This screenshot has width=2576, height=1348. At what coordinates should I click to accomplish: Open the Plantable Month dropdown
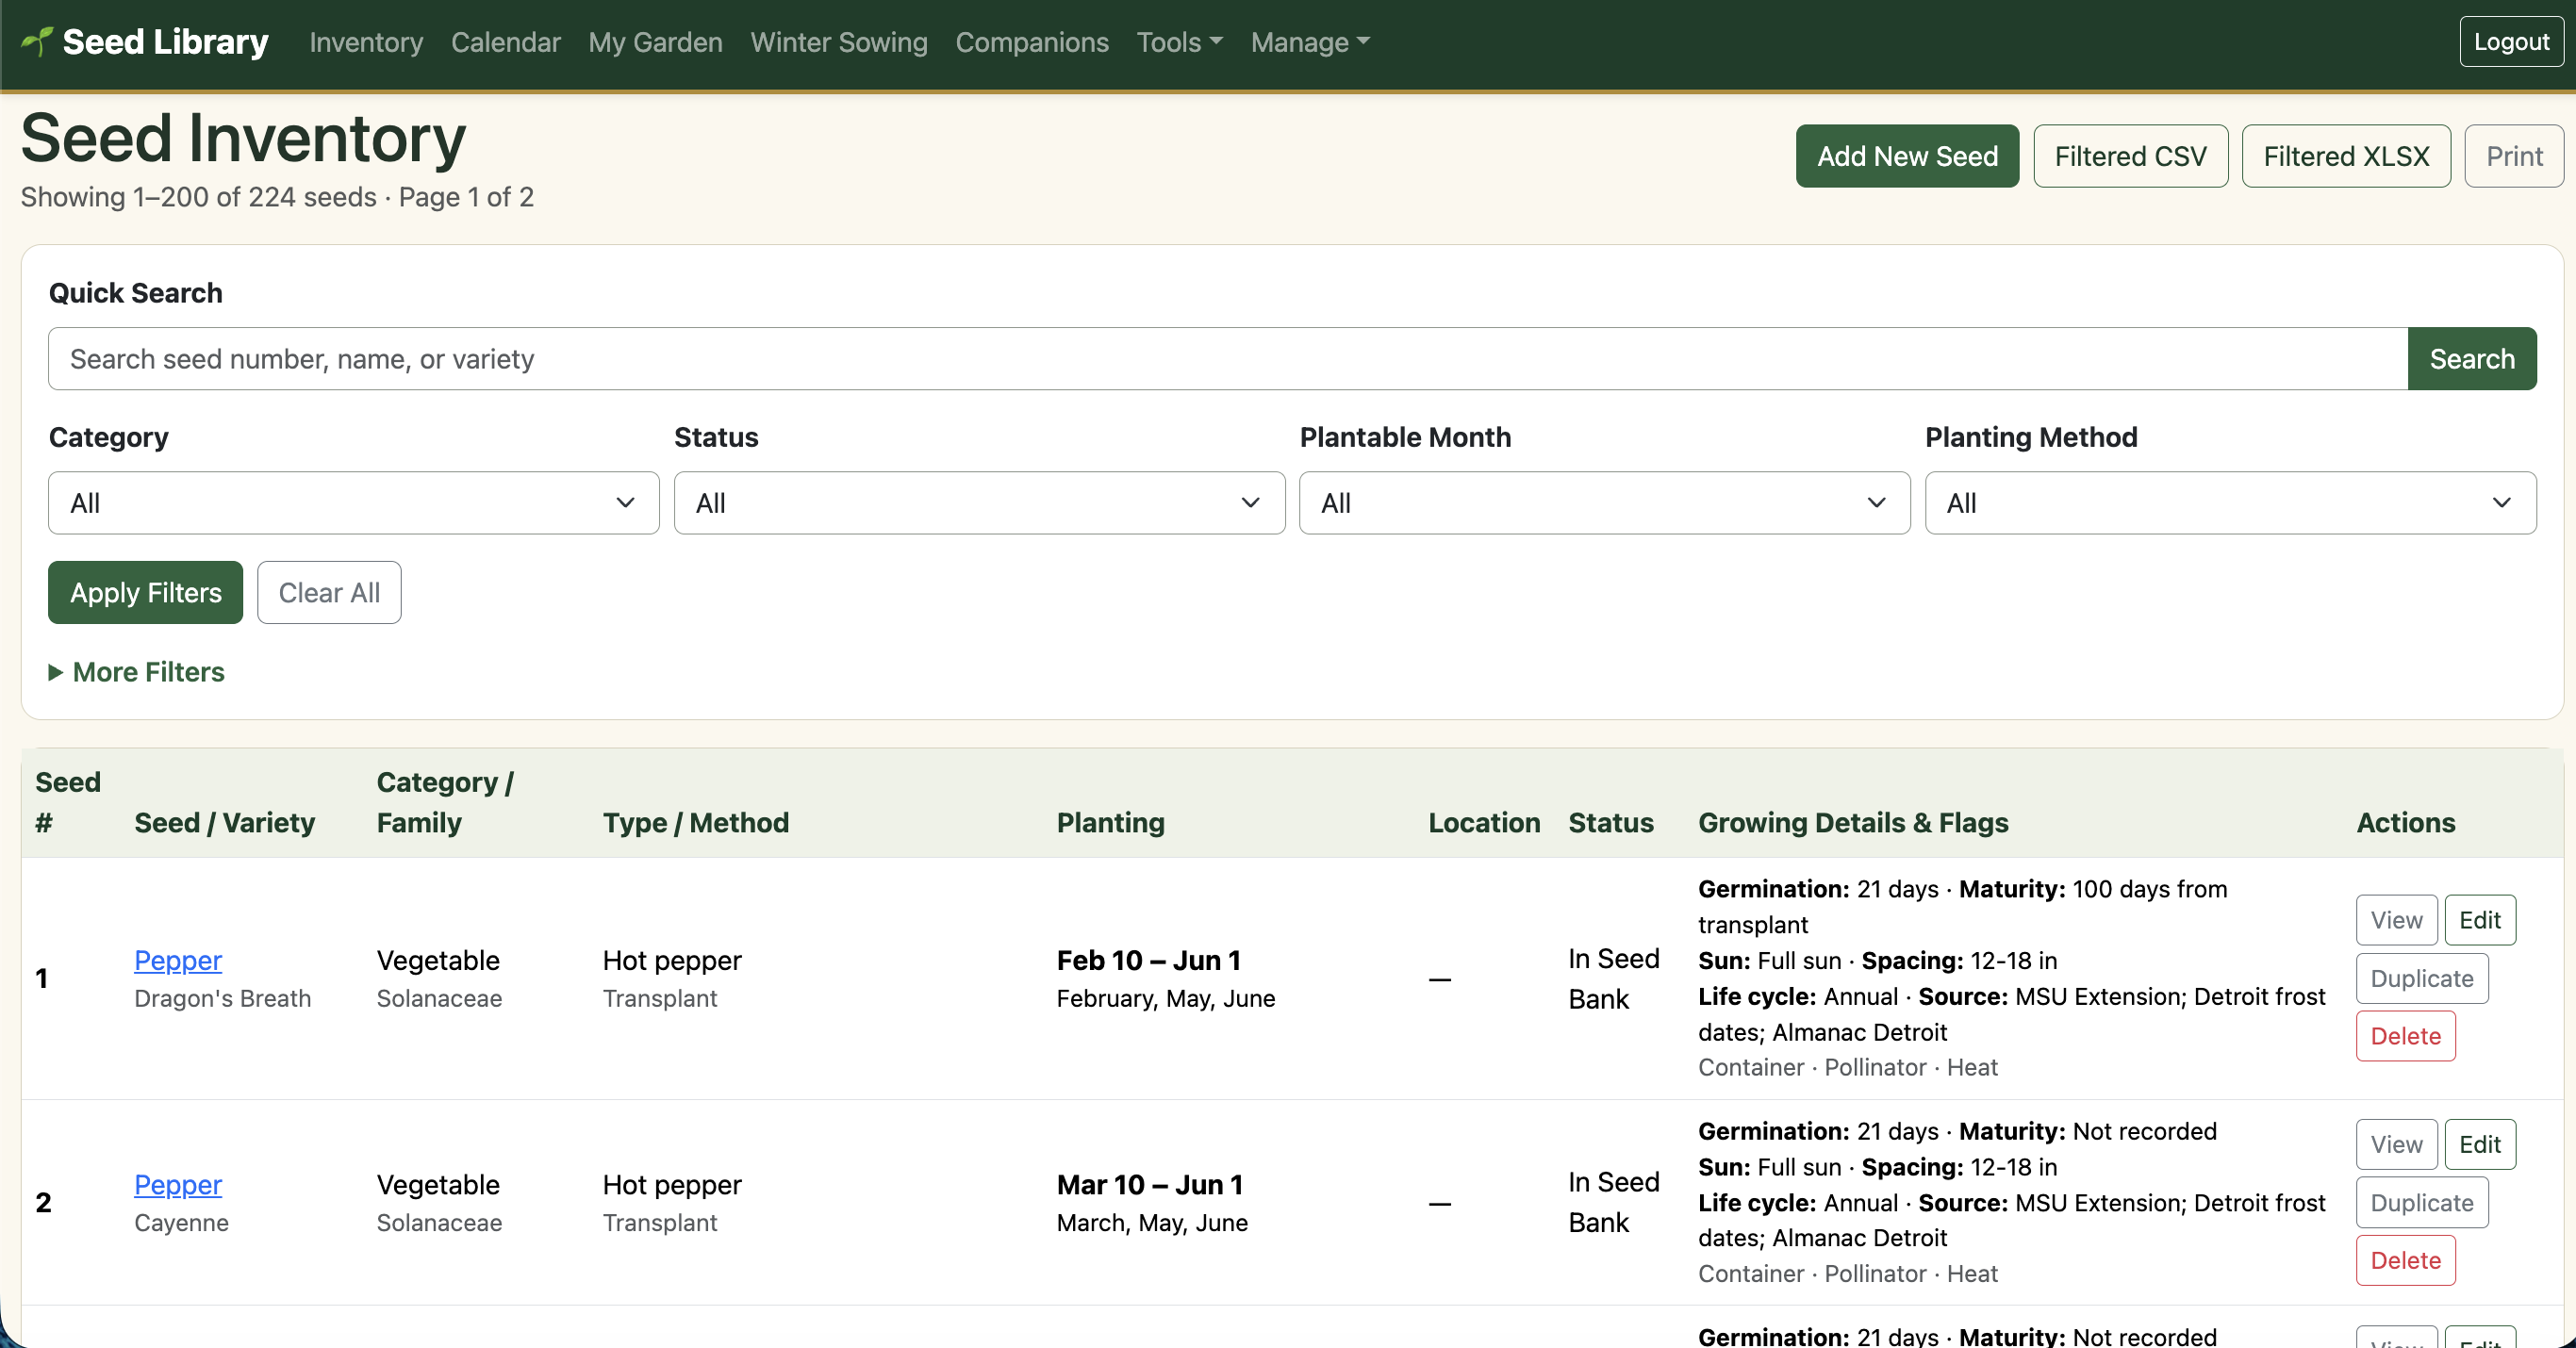click(x=1604, y=503)
